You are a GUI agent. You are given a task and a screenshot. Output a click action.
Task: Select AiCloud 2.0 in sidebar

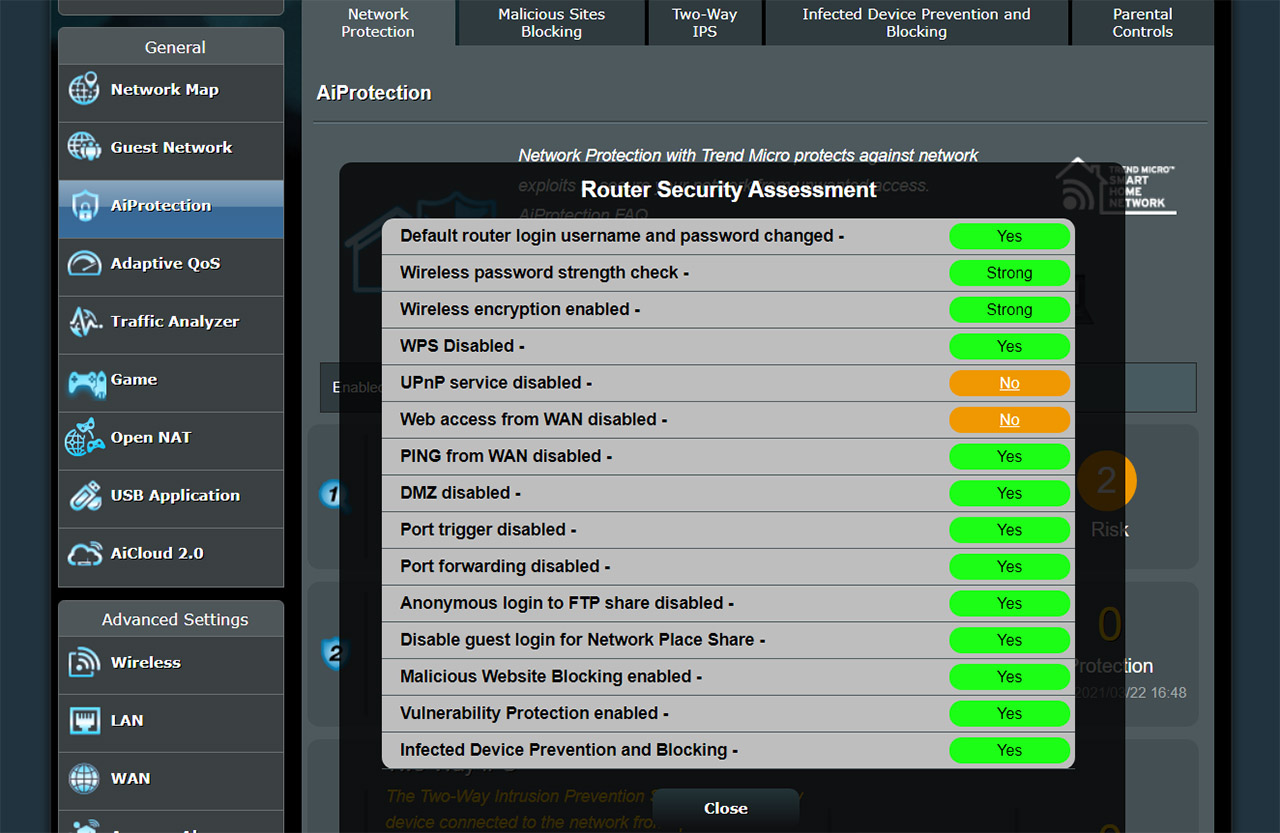[x=171, y=557]
